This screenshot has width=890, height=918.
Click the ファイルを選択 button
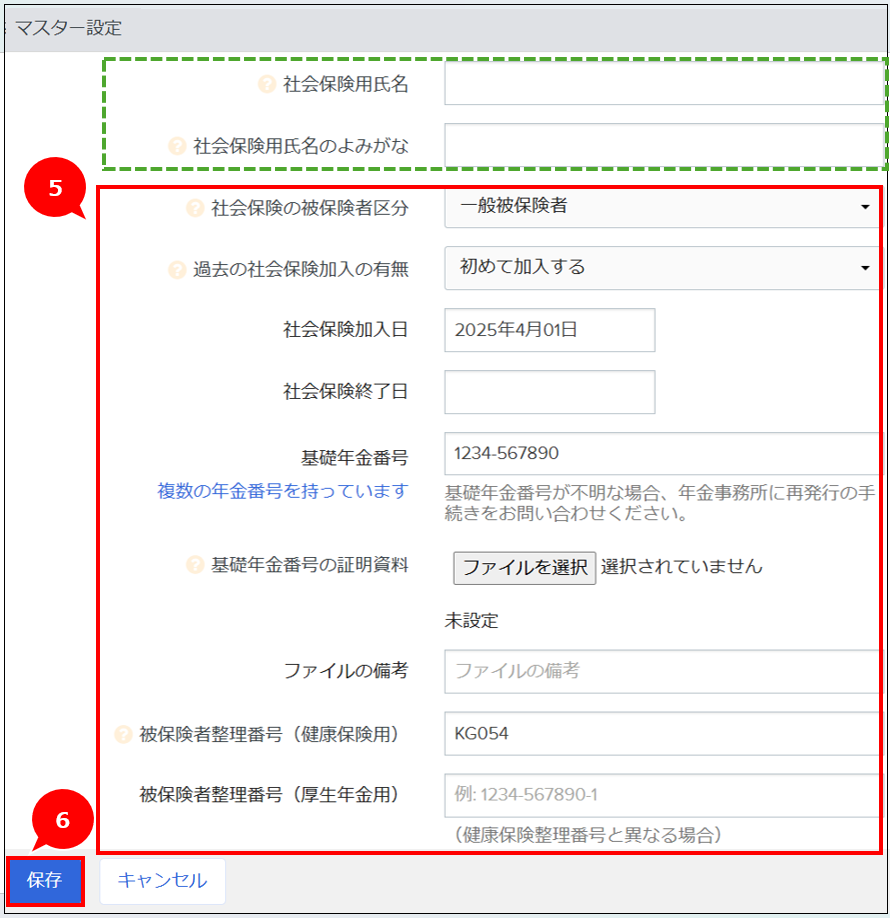point(525,567)
